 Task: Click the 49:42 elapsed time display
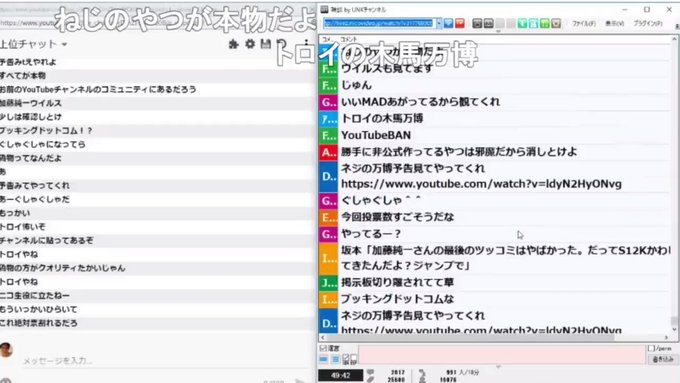340,376
